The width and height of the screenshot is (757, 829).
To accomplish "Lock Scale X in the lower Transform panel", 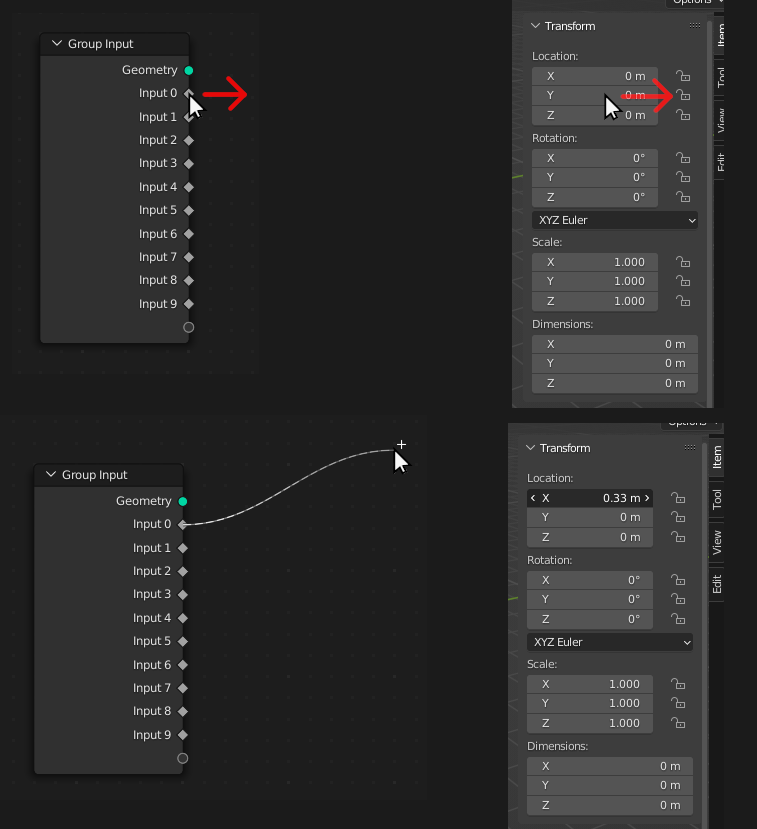I will coord(678,684).
